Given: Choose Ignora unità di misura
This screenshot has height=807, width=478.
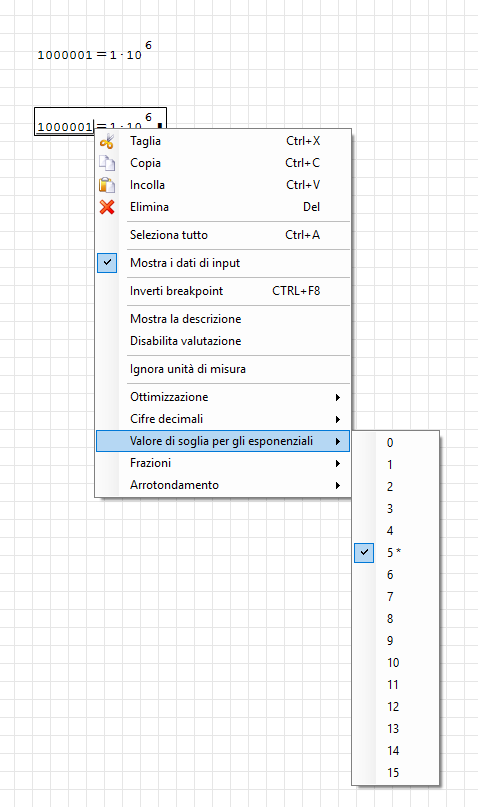Looking at the screenshot, I should point(223,369).
